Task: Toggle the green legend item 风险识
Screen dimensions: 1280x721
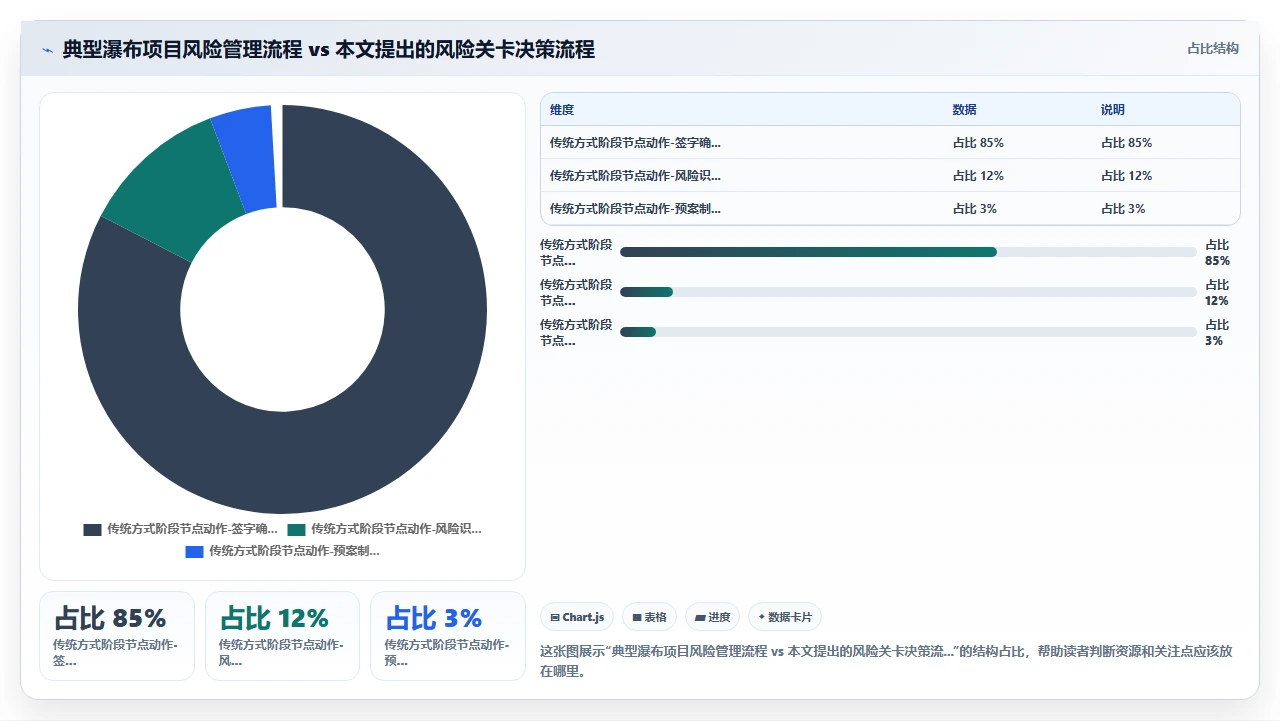Action: pyautogui.click(x=385, y=529)
